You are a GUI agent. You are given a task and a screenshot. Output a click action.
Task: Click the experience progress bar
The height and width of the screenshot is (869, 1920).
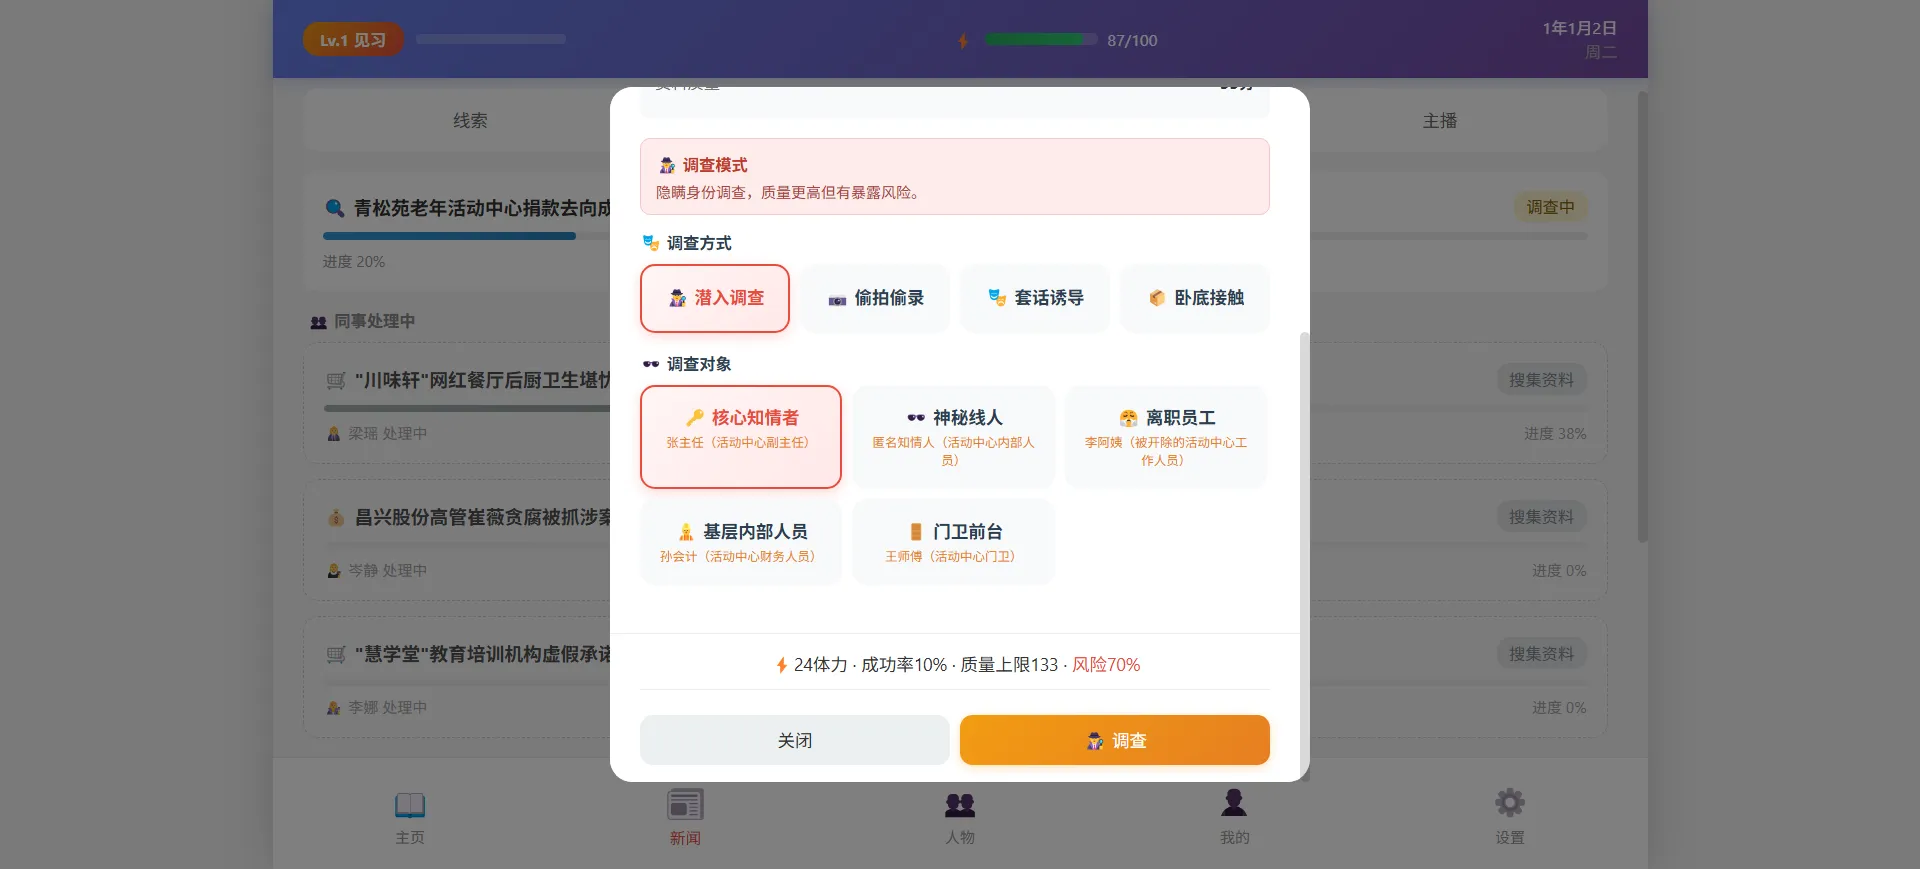pos(491,40)
